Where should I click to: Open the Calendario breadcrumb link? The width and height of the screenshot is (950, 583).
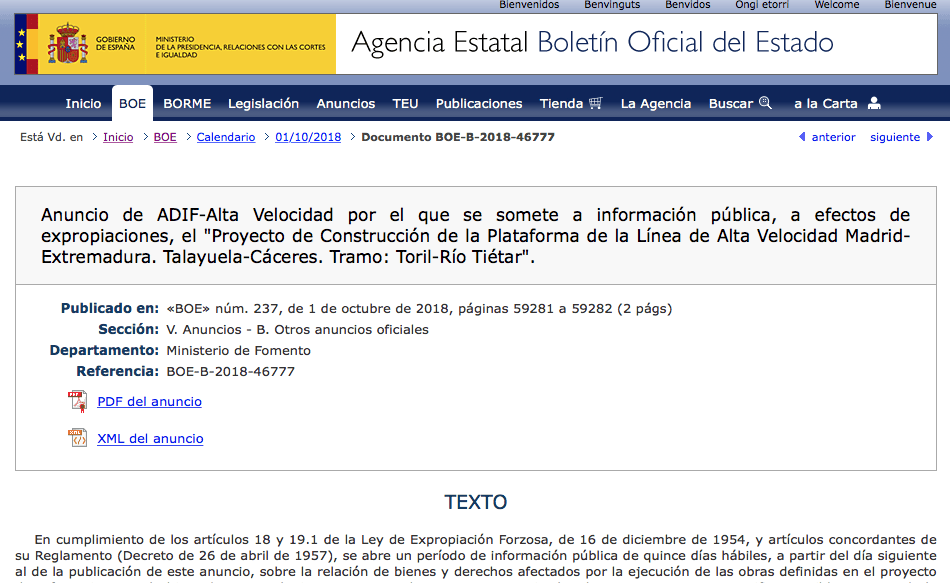point(226,137)
